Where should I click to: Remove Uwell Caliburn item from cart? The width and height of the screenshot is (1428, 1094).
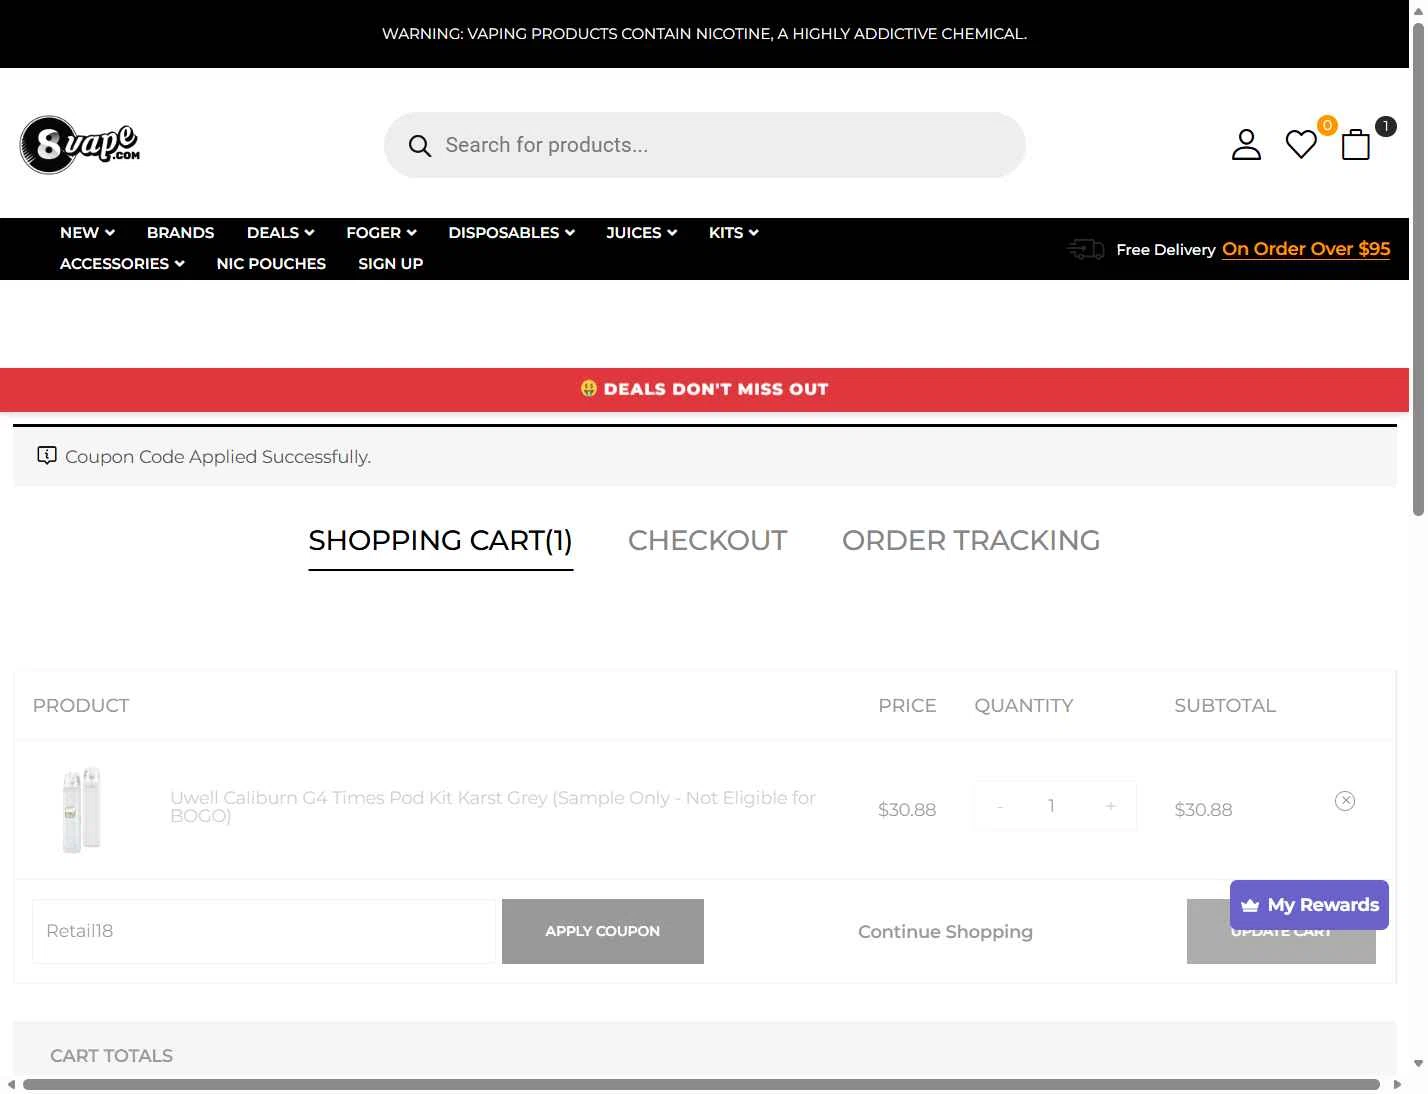click(x=1345, y=801)
